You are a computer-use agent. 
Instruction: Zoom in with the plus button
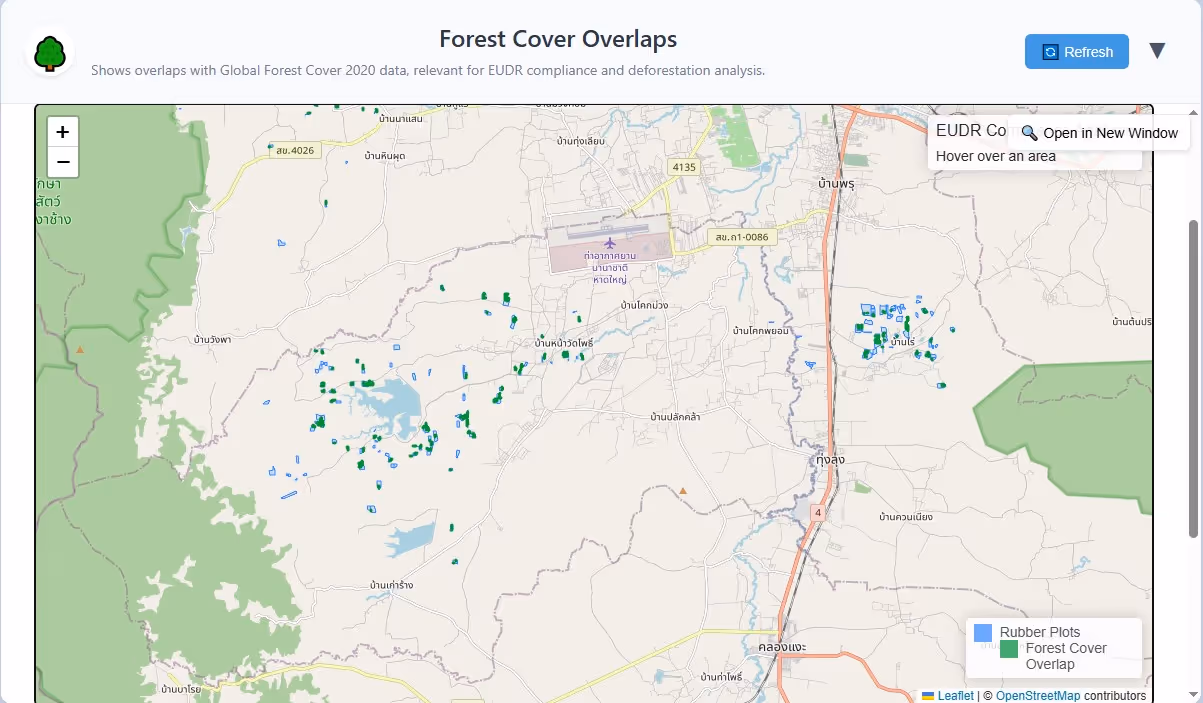pyautogui.click(x=63, y=132)
